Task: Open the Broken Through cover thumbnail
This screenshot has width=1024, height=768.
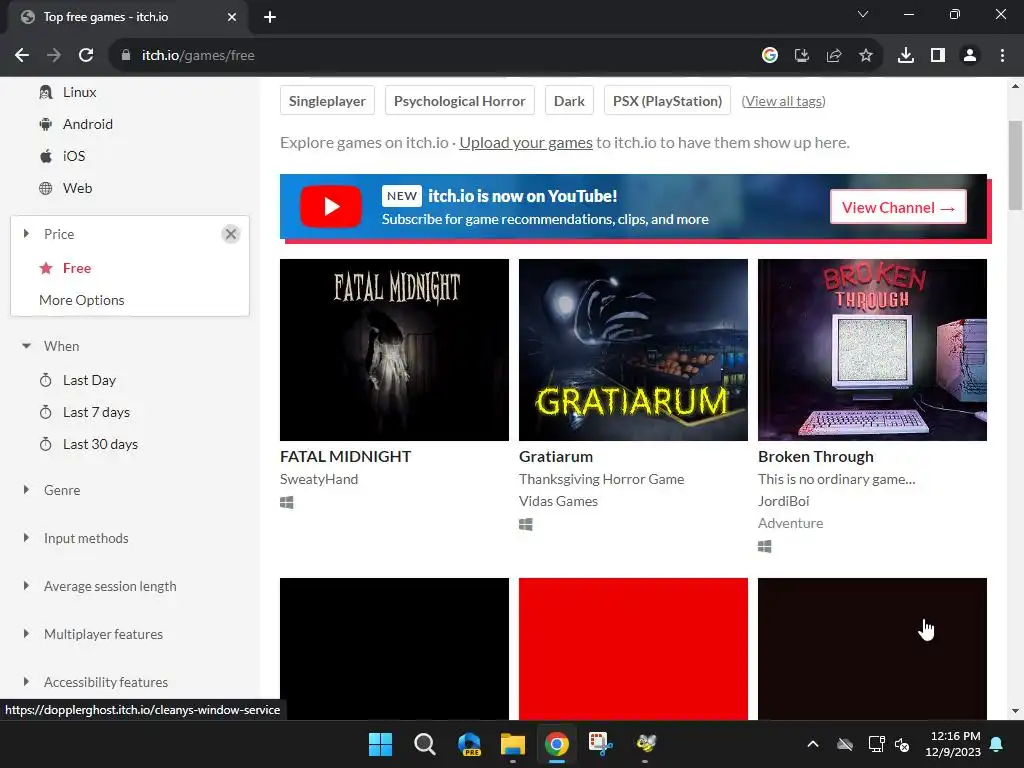Action: pos(872,349)
